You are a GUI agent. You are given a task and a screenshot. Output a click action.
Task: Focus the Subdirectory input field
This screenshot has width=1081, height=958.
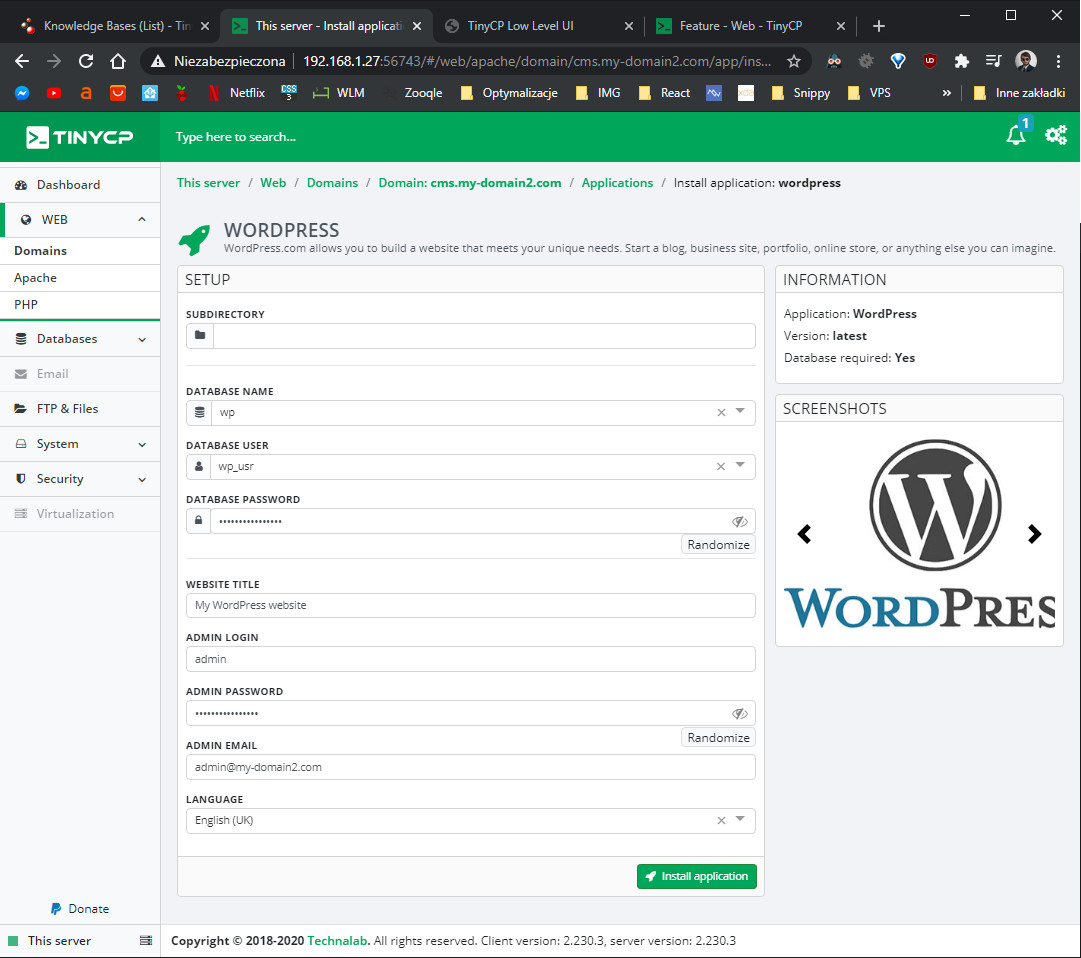[484, 336]
